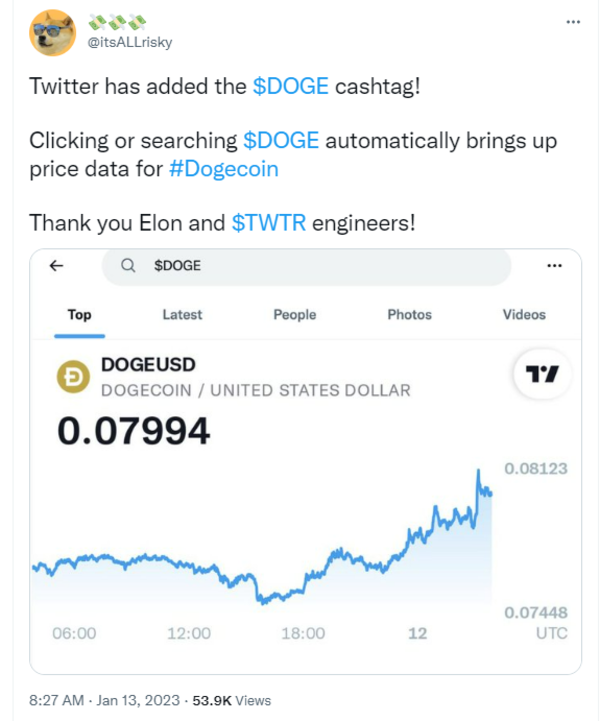Switch to the Top tab

[79, 314]
